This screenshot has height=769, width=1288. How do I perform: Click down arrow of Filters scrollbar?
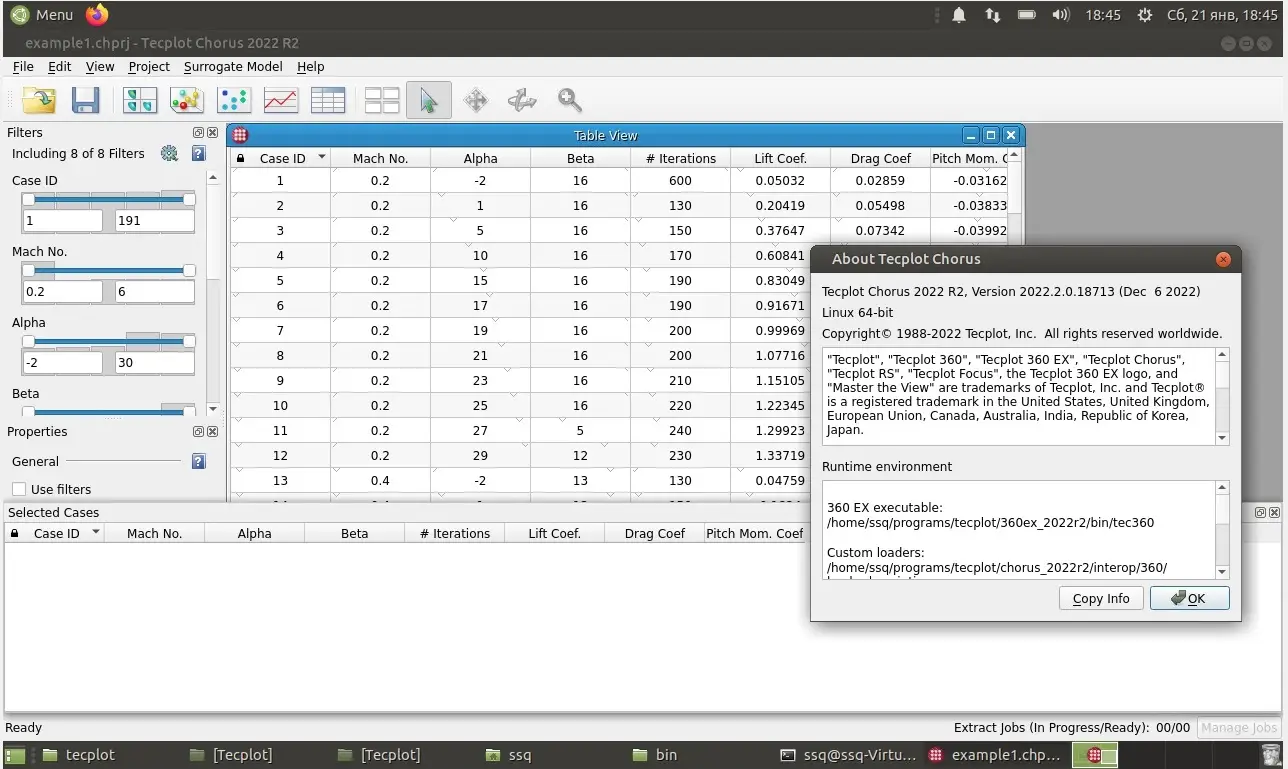click(x=212, y=409)
